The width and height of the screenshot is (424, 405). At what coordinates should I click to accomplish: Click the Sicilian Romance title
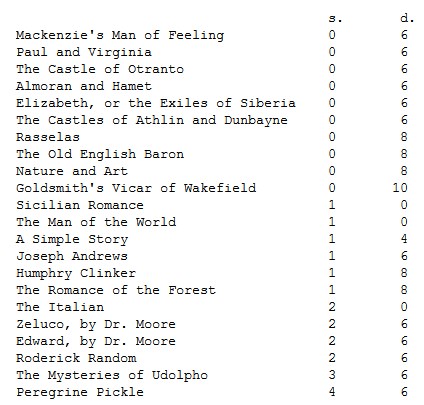[80, 205]
